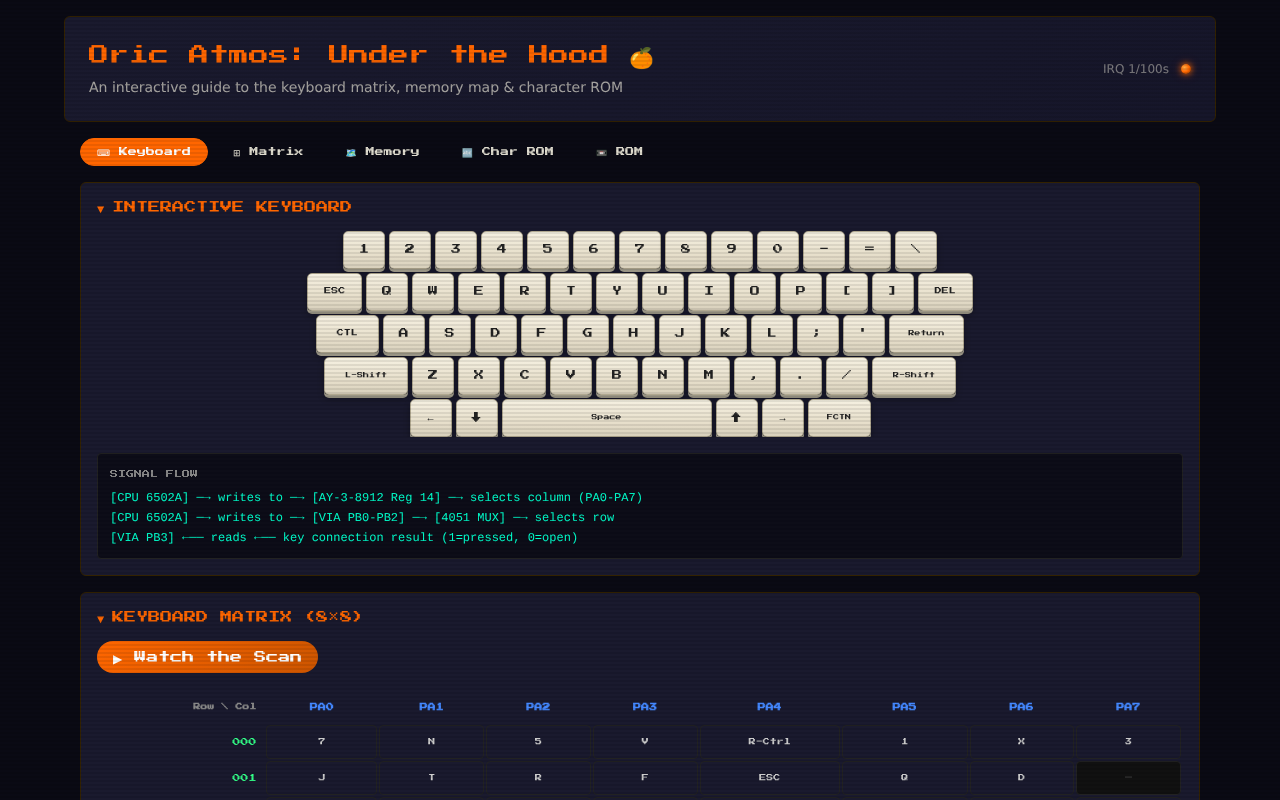Viewport: 1280px width, 800px height.
Task: Click the Watch the Scan button
Action: click(x=207, y=657)
